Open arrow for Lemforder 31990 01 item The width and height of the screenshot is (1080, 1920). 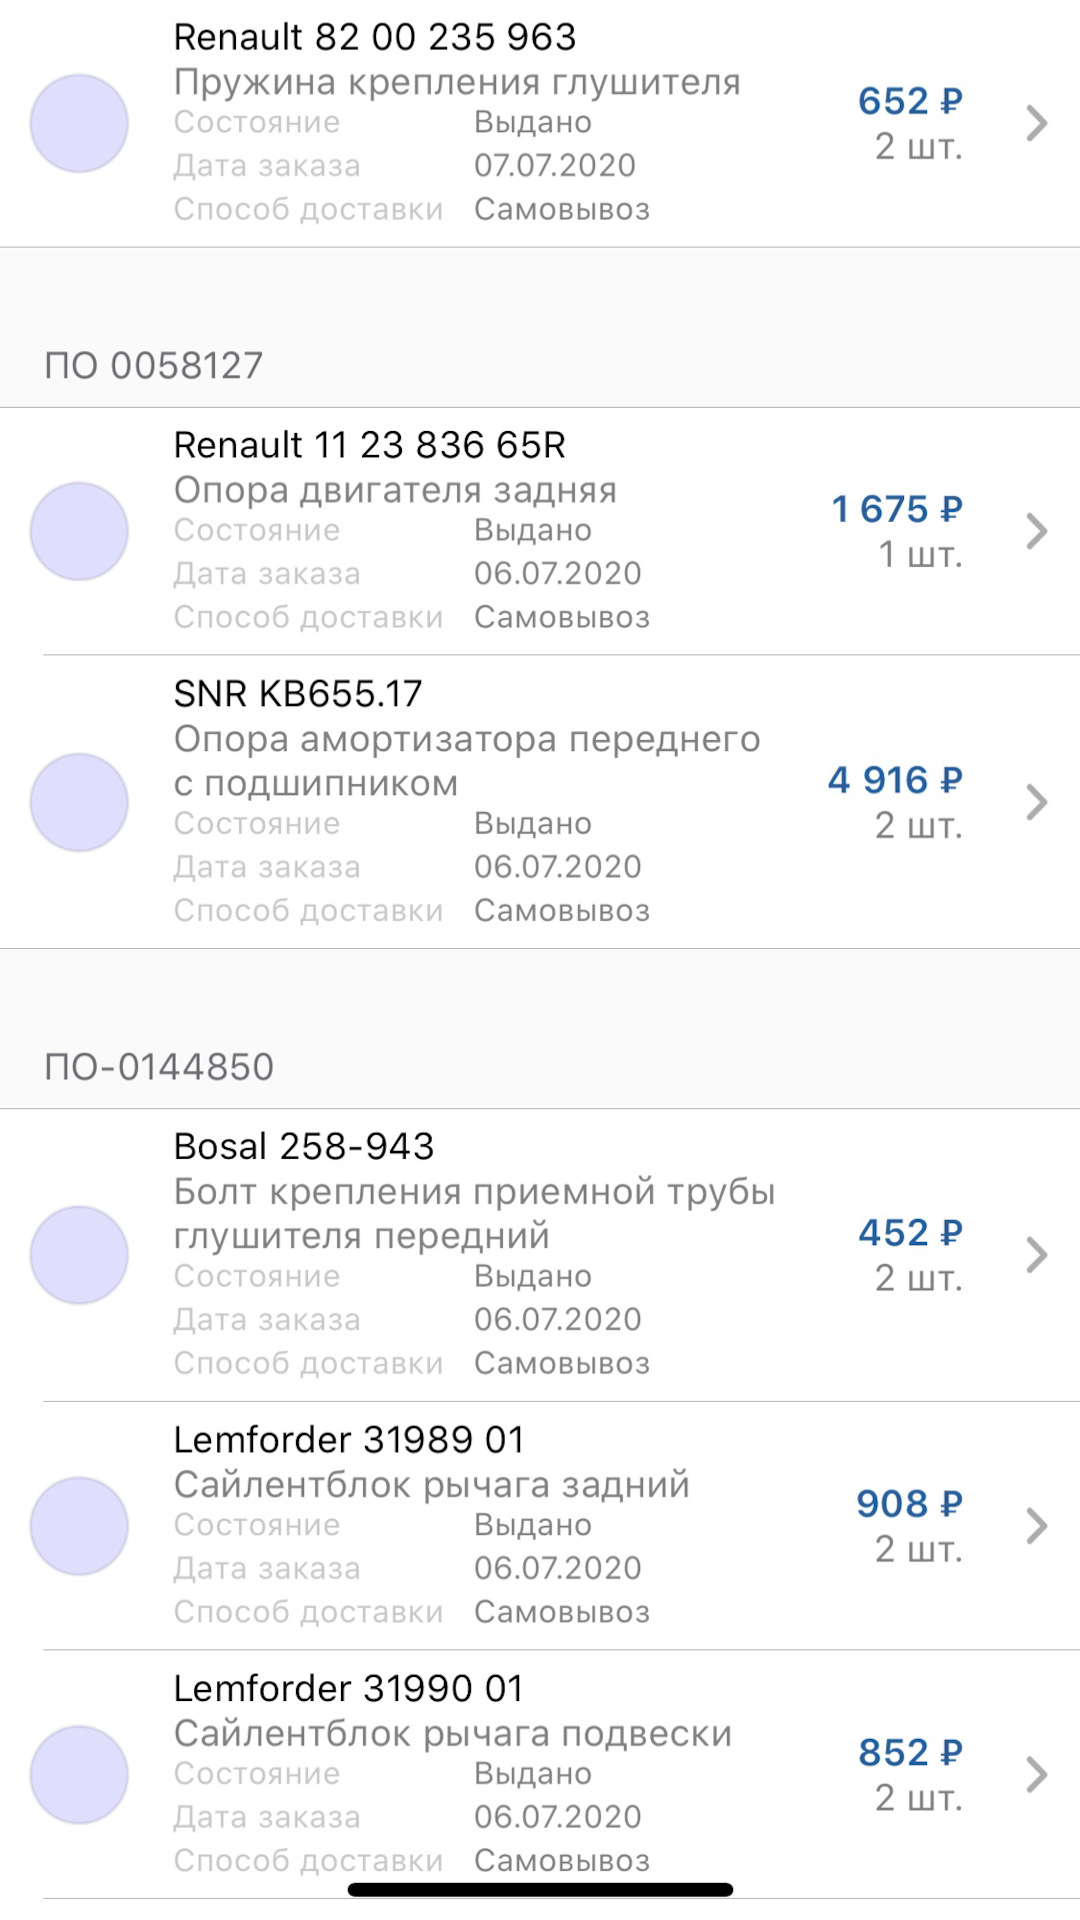click(1037, 1774)
